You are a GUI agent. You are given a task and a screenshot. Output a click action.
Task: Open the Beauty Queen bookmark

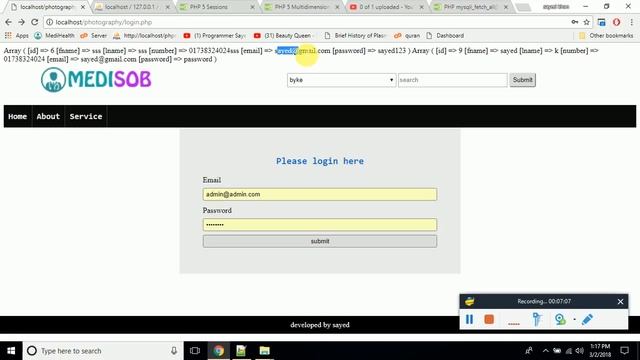284,36
